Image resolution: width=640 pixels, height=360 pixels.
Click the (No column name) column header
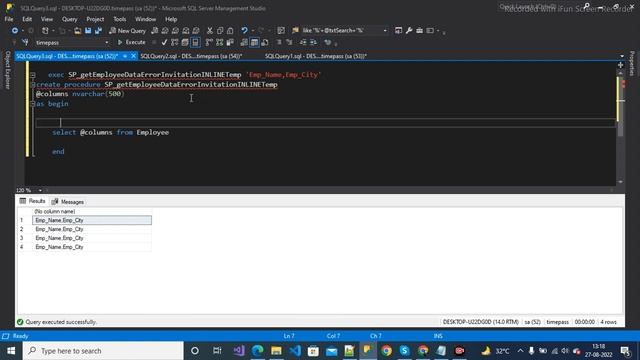pyautogui.click(x=92, y=211)
